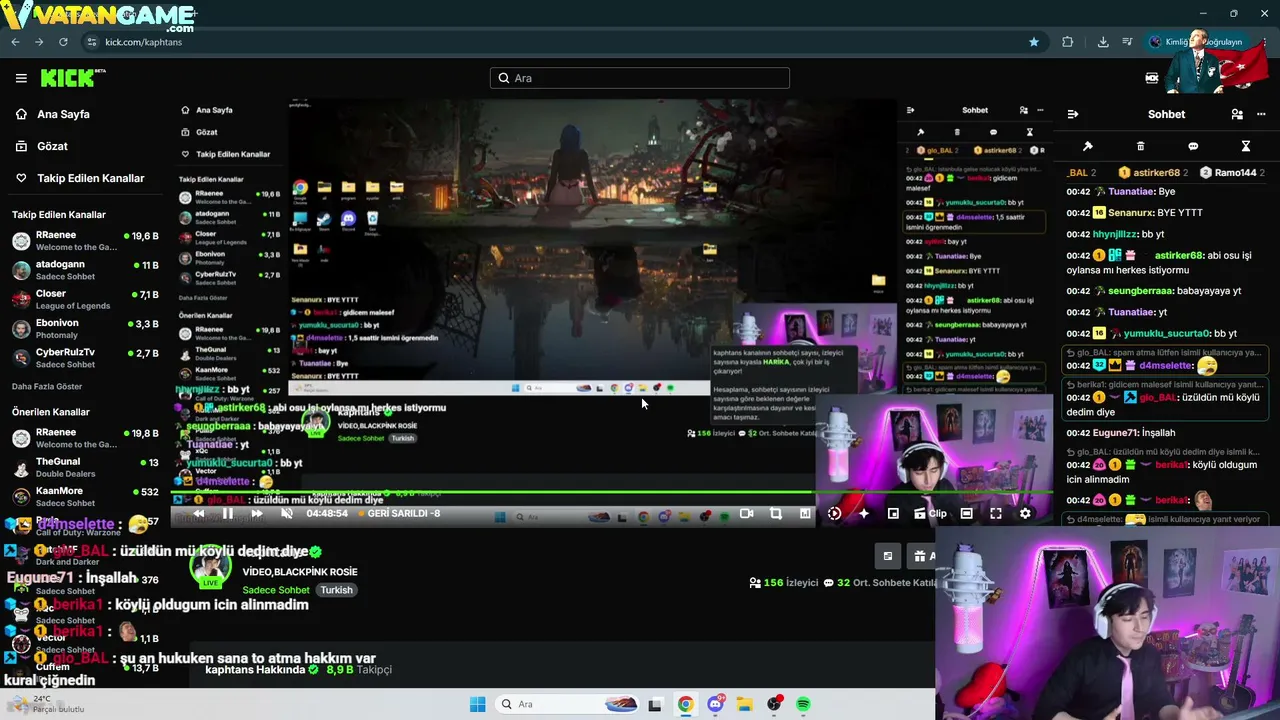This screenshot has width=1280, height=720.
Task: Expand Daha Fazla Göster in sidebar
Action: tap(47, 387)
